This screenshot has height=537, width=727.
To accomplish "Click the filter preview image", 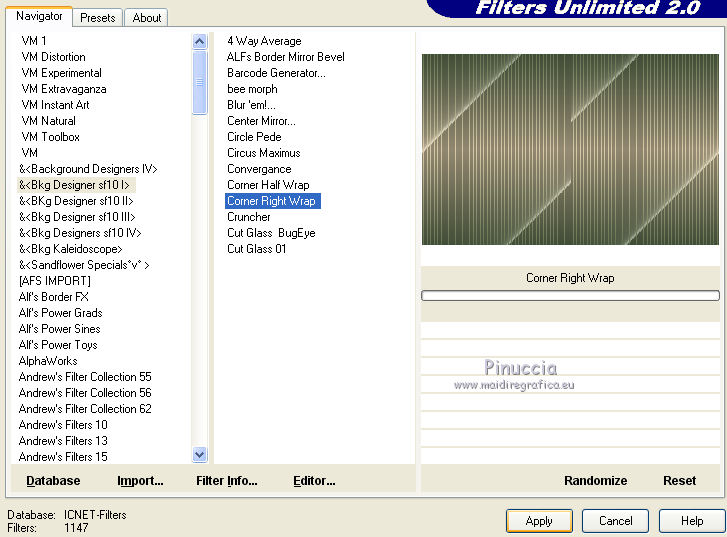I will [570, 149].
